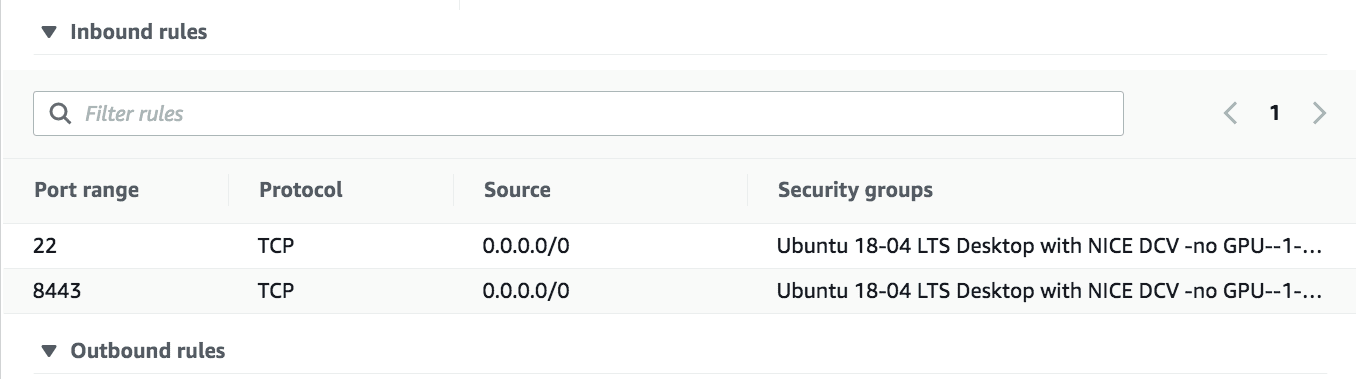Click the magnifier icon in filter box
This screenshot has width=1356, height=379.
(x=60, y=114)
